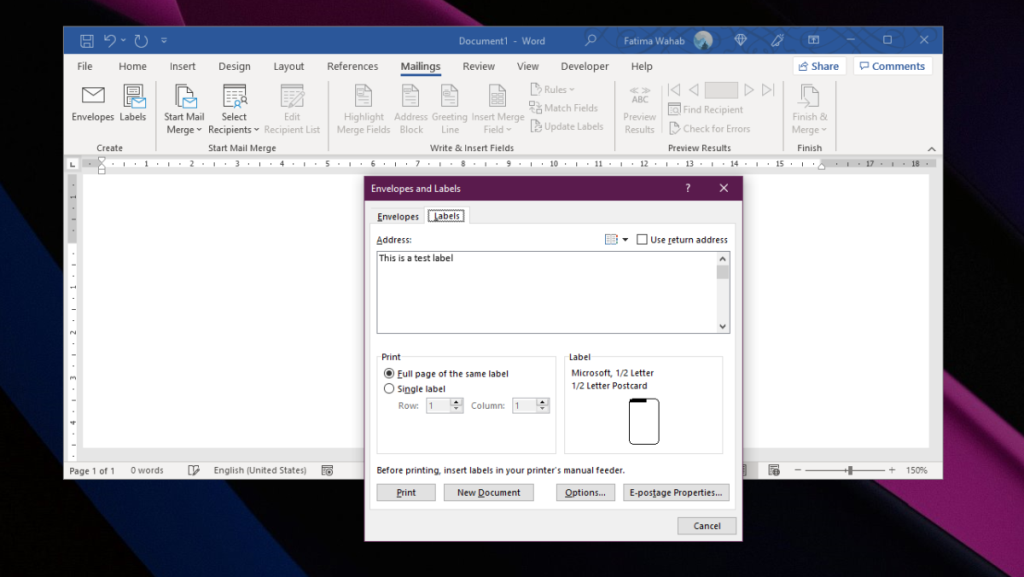Screen dimensions: 1024x577
Task: Enable the Use return address checkbox
Action: click(643, 239)
